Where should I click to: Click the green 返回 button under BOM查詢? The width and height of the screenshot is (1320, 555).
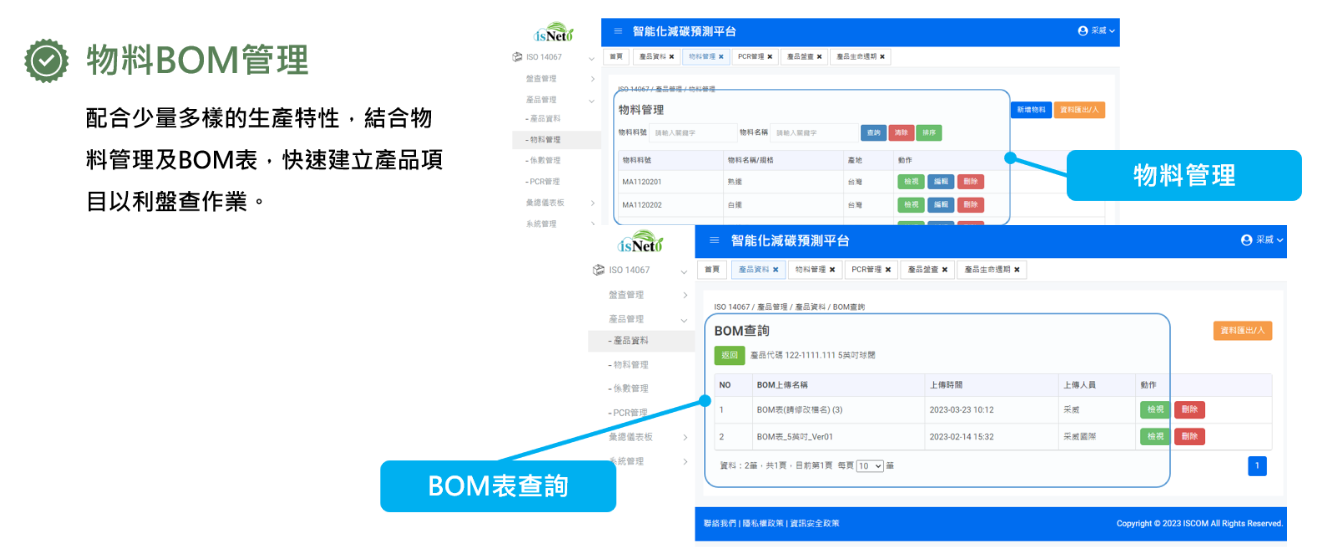(729, 355)
